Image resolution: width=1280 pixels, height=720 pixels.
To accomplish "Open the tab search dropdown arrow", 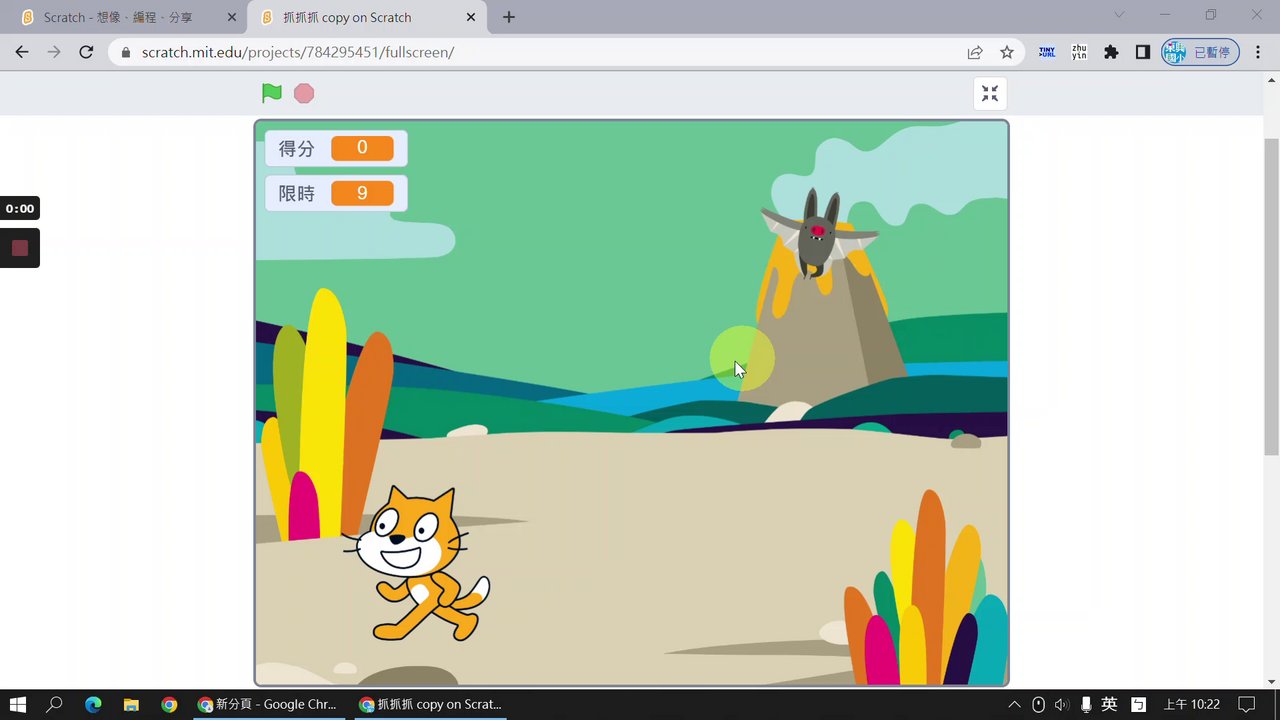I will pos(1119,15).
